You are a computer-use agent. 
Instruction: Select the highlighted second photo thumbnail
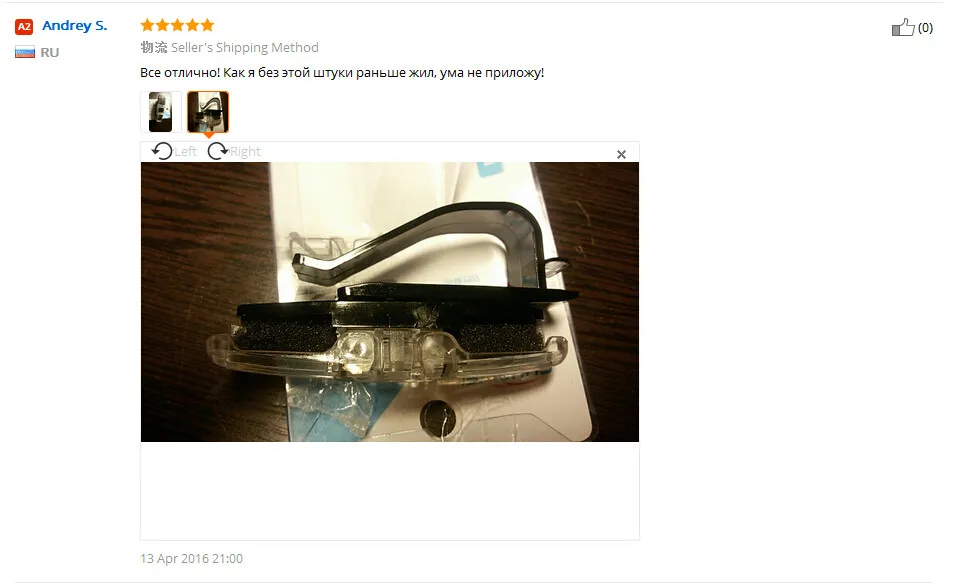[x=208, y=112]
